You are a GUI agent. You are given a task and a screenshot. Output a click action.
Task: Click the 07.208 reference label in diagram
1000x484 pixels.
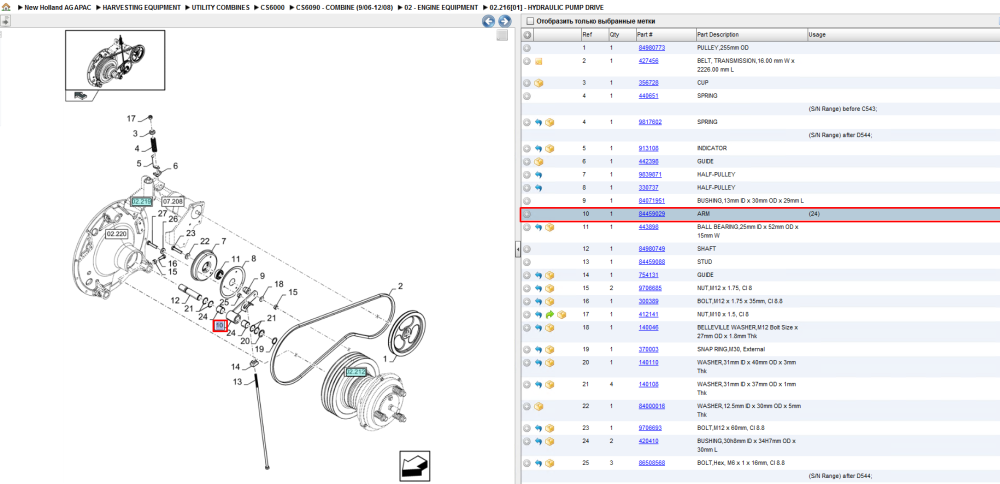(172, 202)
